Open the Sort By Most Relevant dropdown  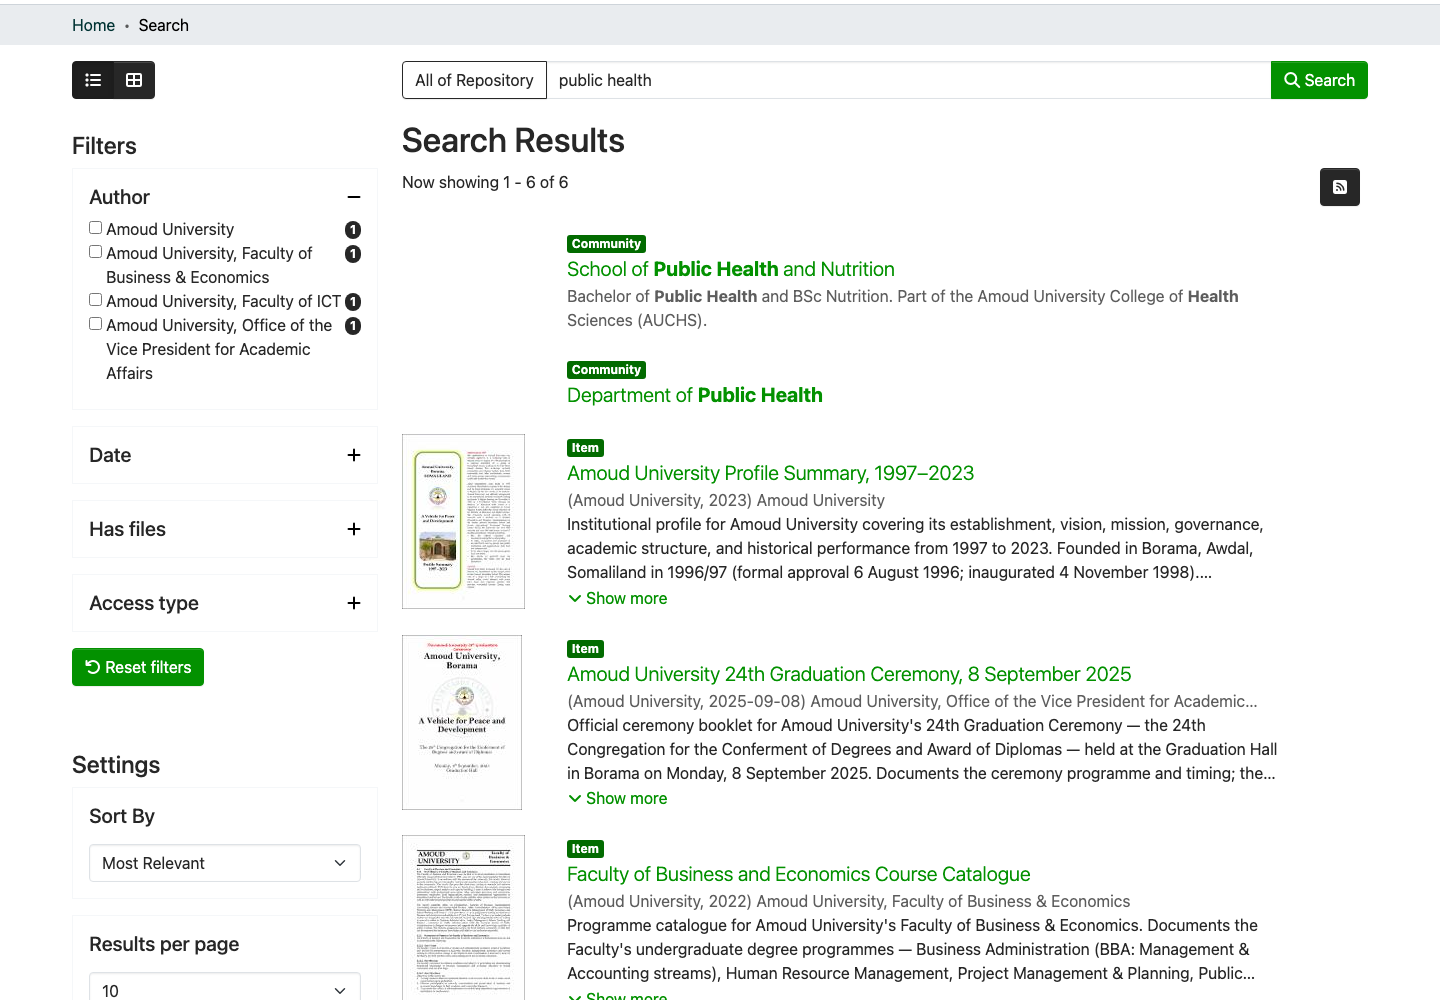[x=225, y=863]
